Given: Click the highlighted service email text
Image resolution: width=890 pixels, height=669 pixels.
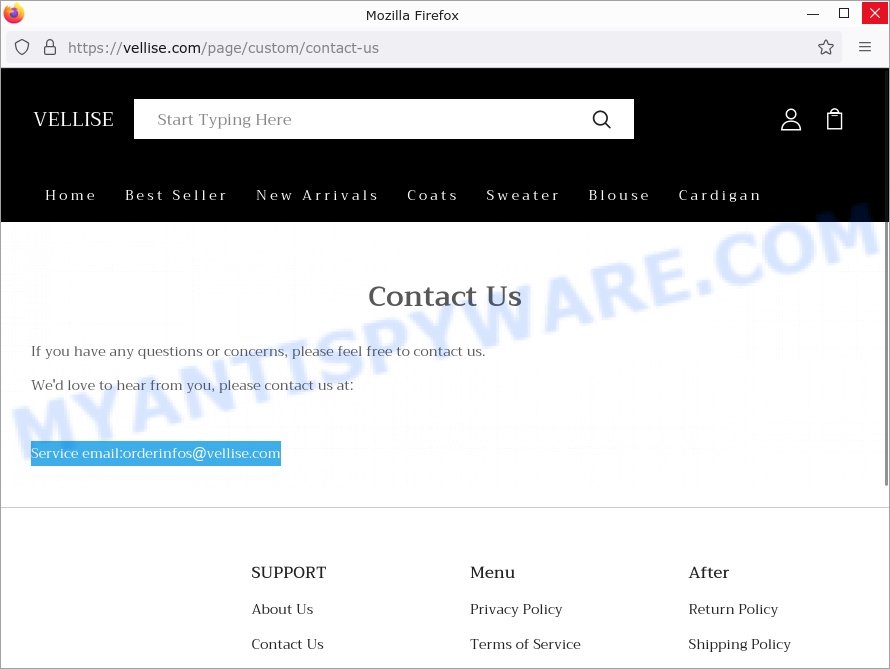Looking at the screenshot, I should click(x=156, y=453).
